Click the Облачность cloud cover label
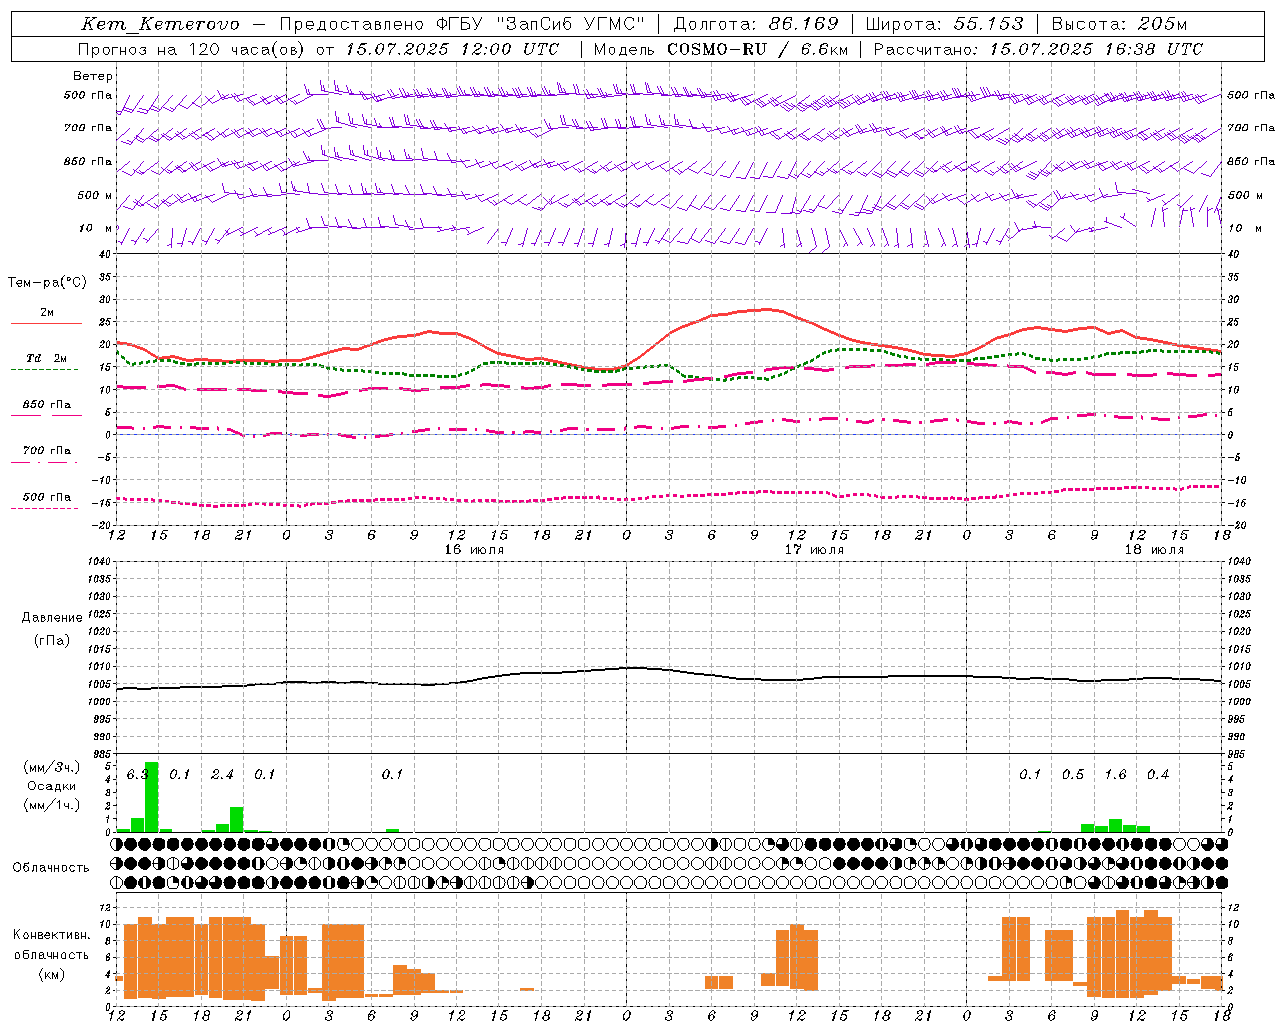Image resolution: width=1280 pixels, height=1024 pixels. tap(51, 868)
